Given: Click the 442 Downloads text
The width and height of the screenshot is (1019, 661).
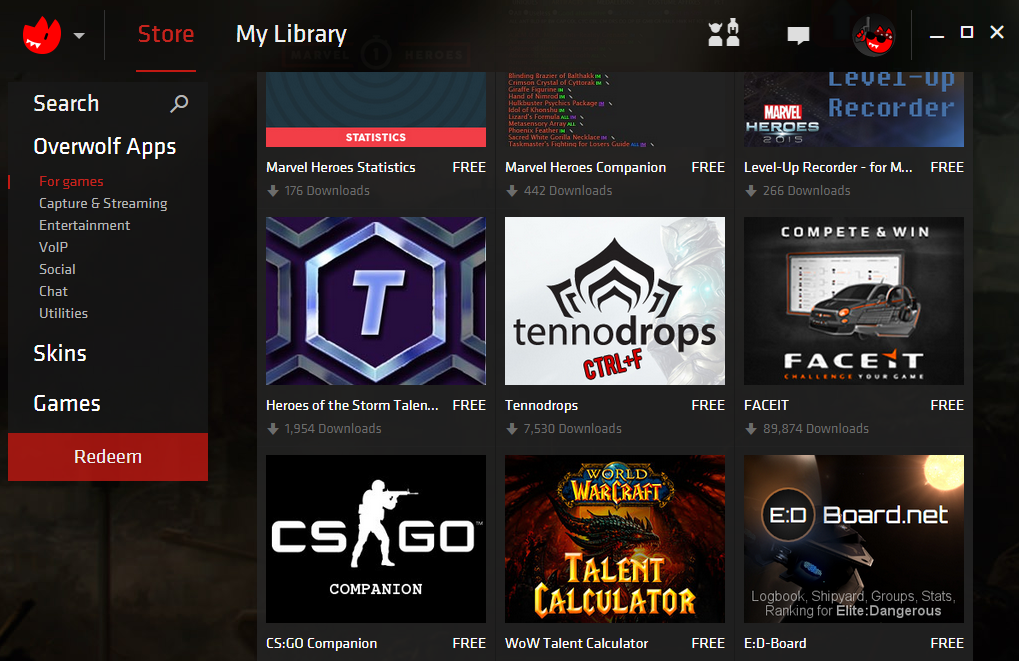Looking at the screenshot, I should (x=568, y=191).
